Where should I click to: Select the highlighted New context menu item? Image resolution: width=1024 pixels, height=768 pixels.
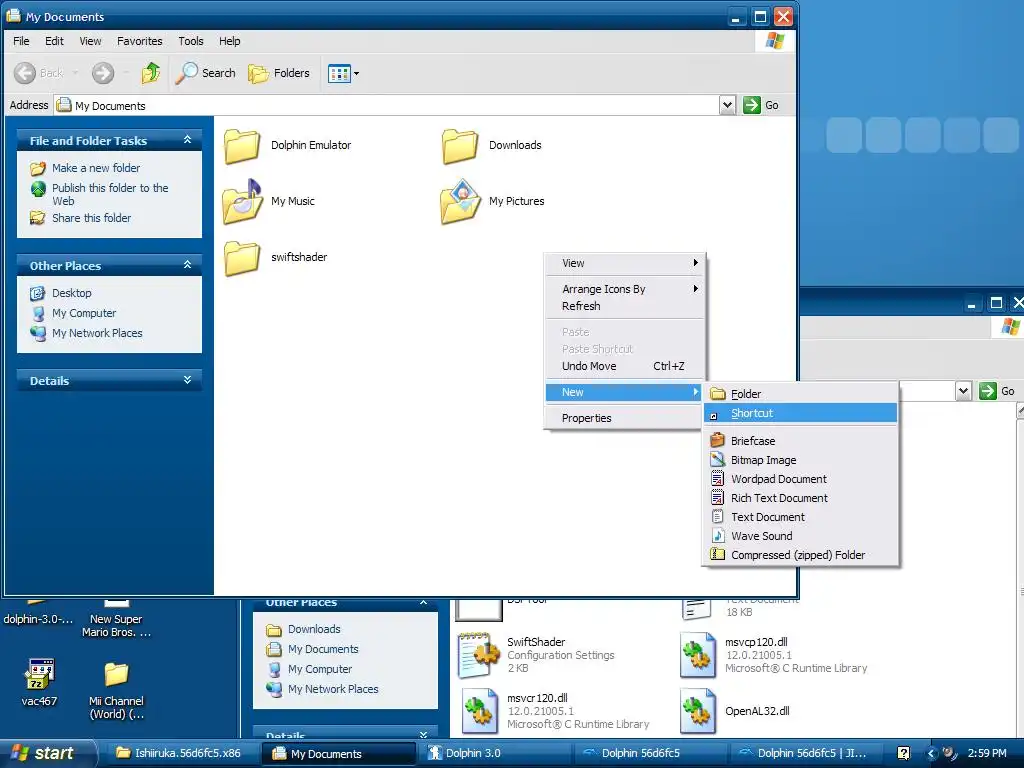624,392
